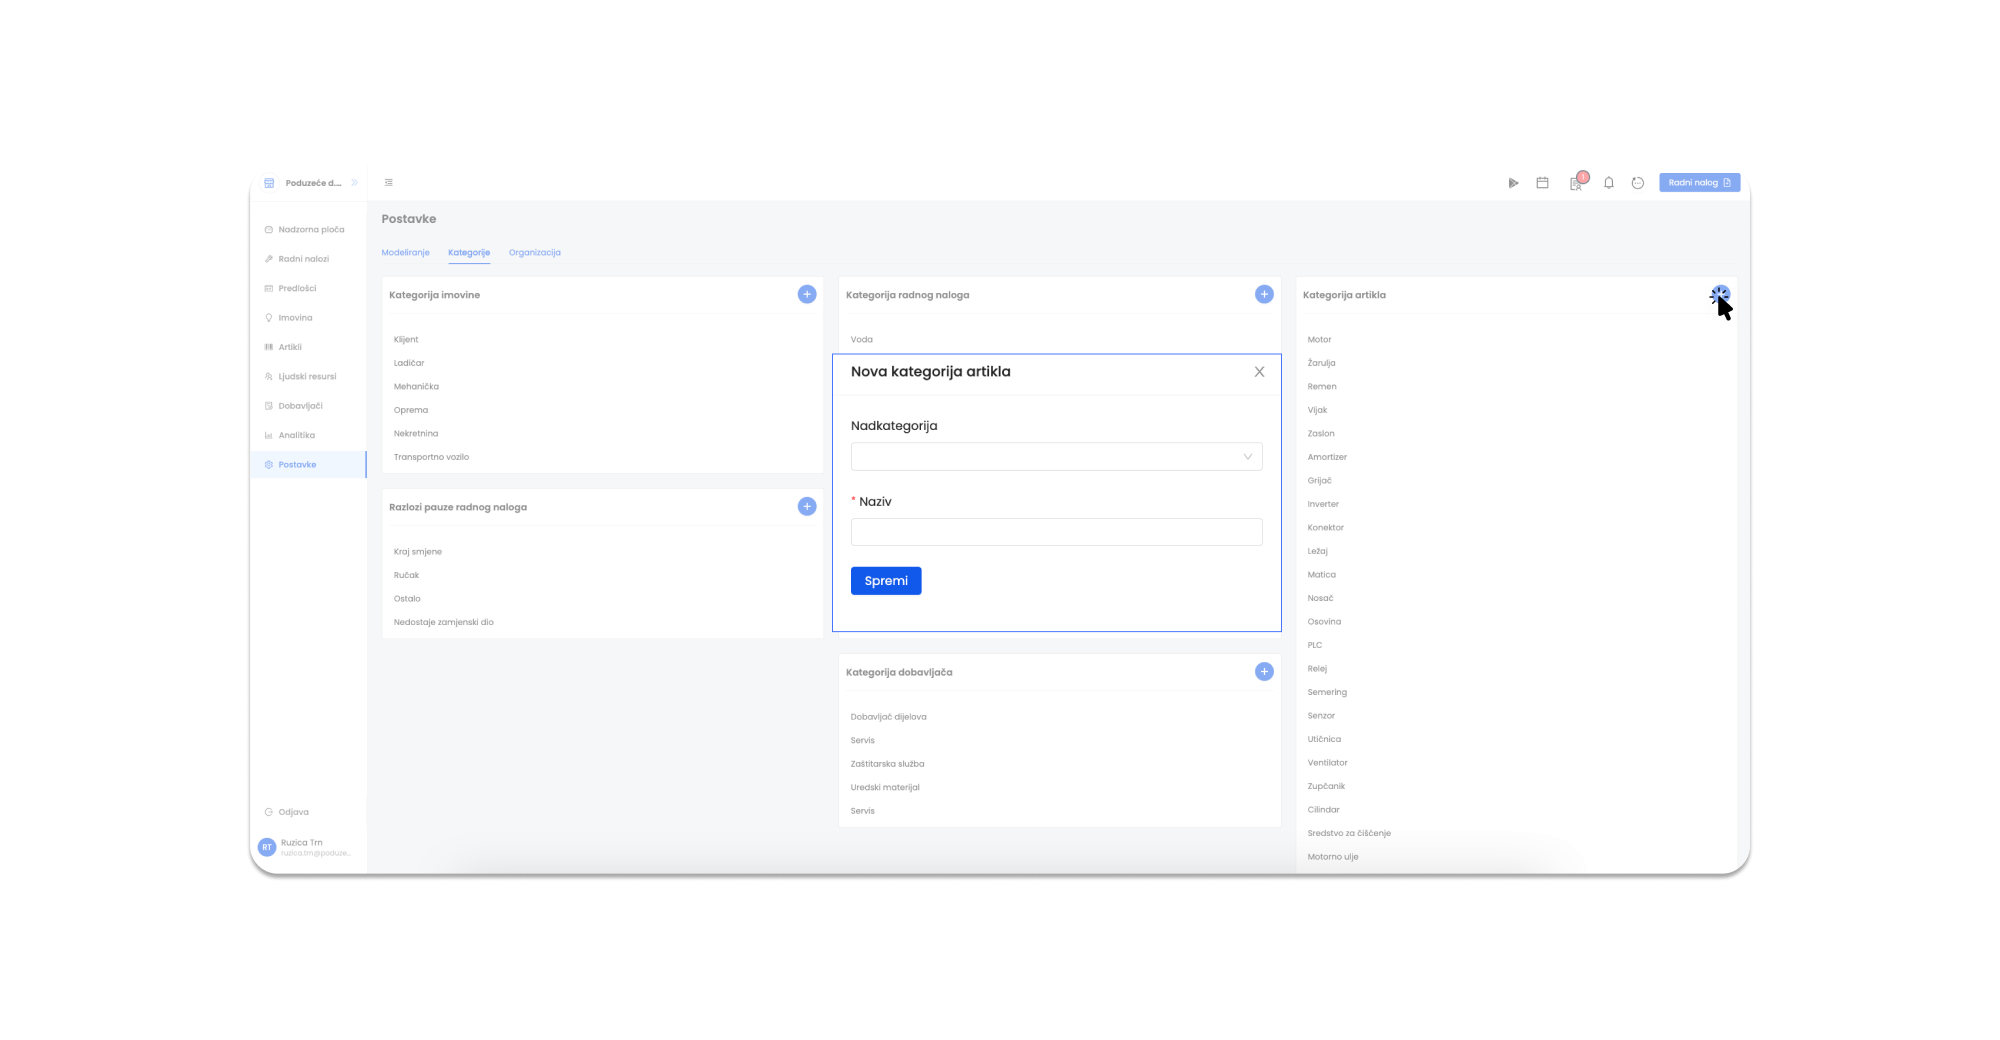Click the chat bubble icon in header

1637,183
